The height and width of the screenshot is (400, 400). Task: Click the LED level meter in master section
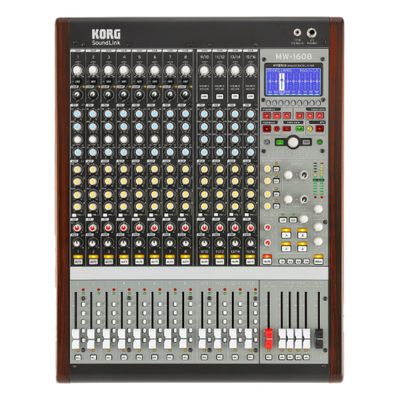point(318,180)
